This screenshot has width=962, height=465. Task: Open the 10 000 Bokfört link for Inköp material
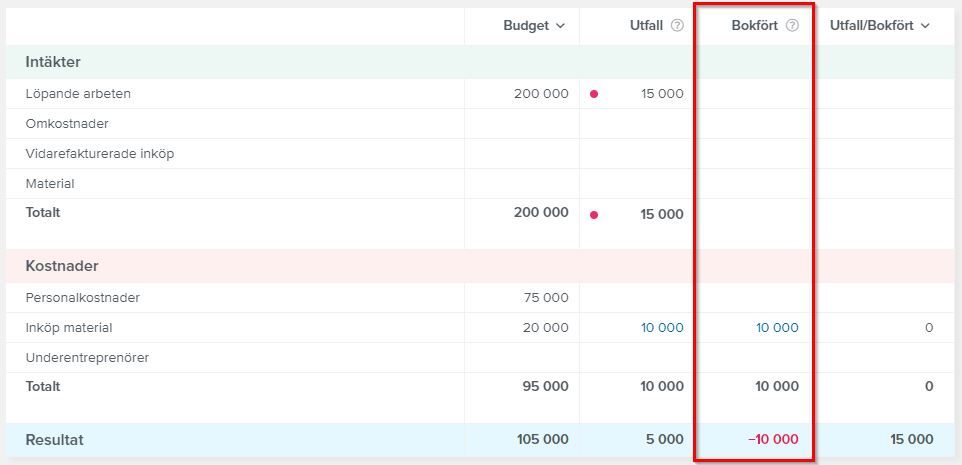point(777,328)
